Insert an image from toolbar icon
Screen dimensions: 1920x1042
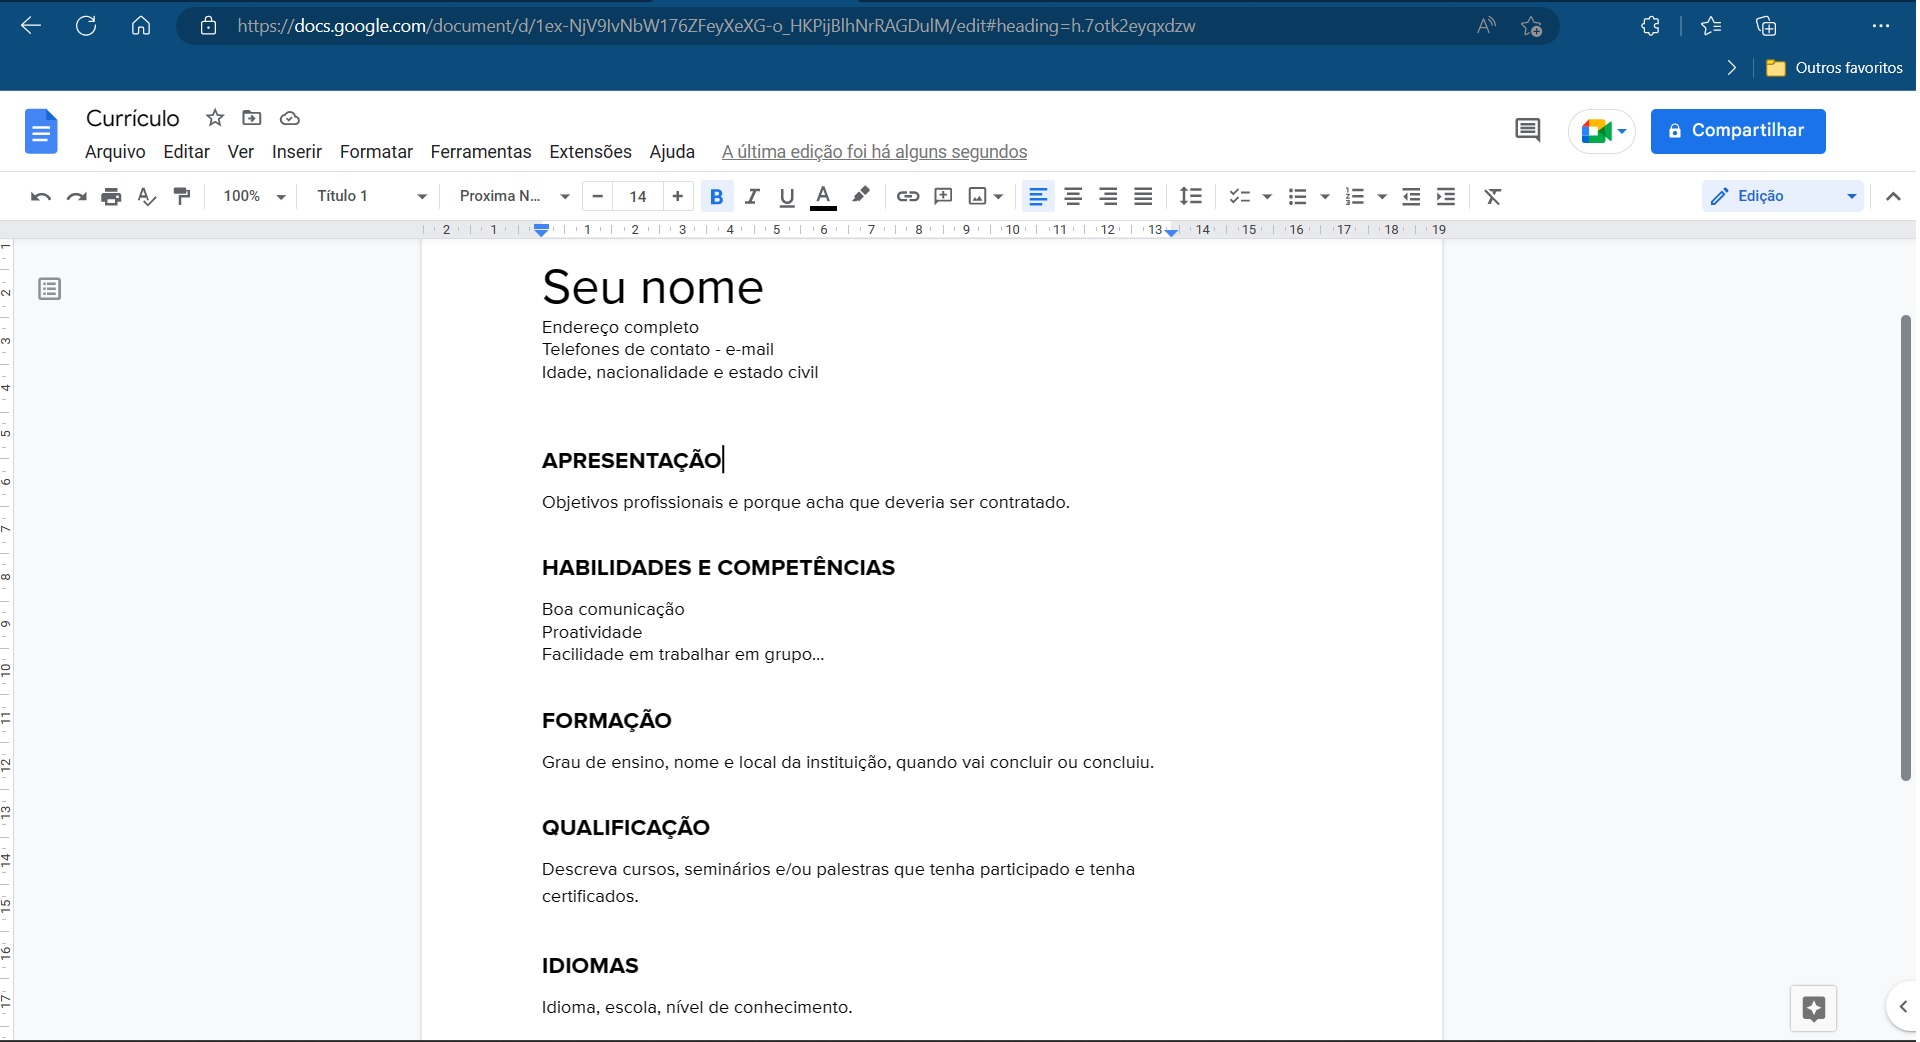[978, 197]
